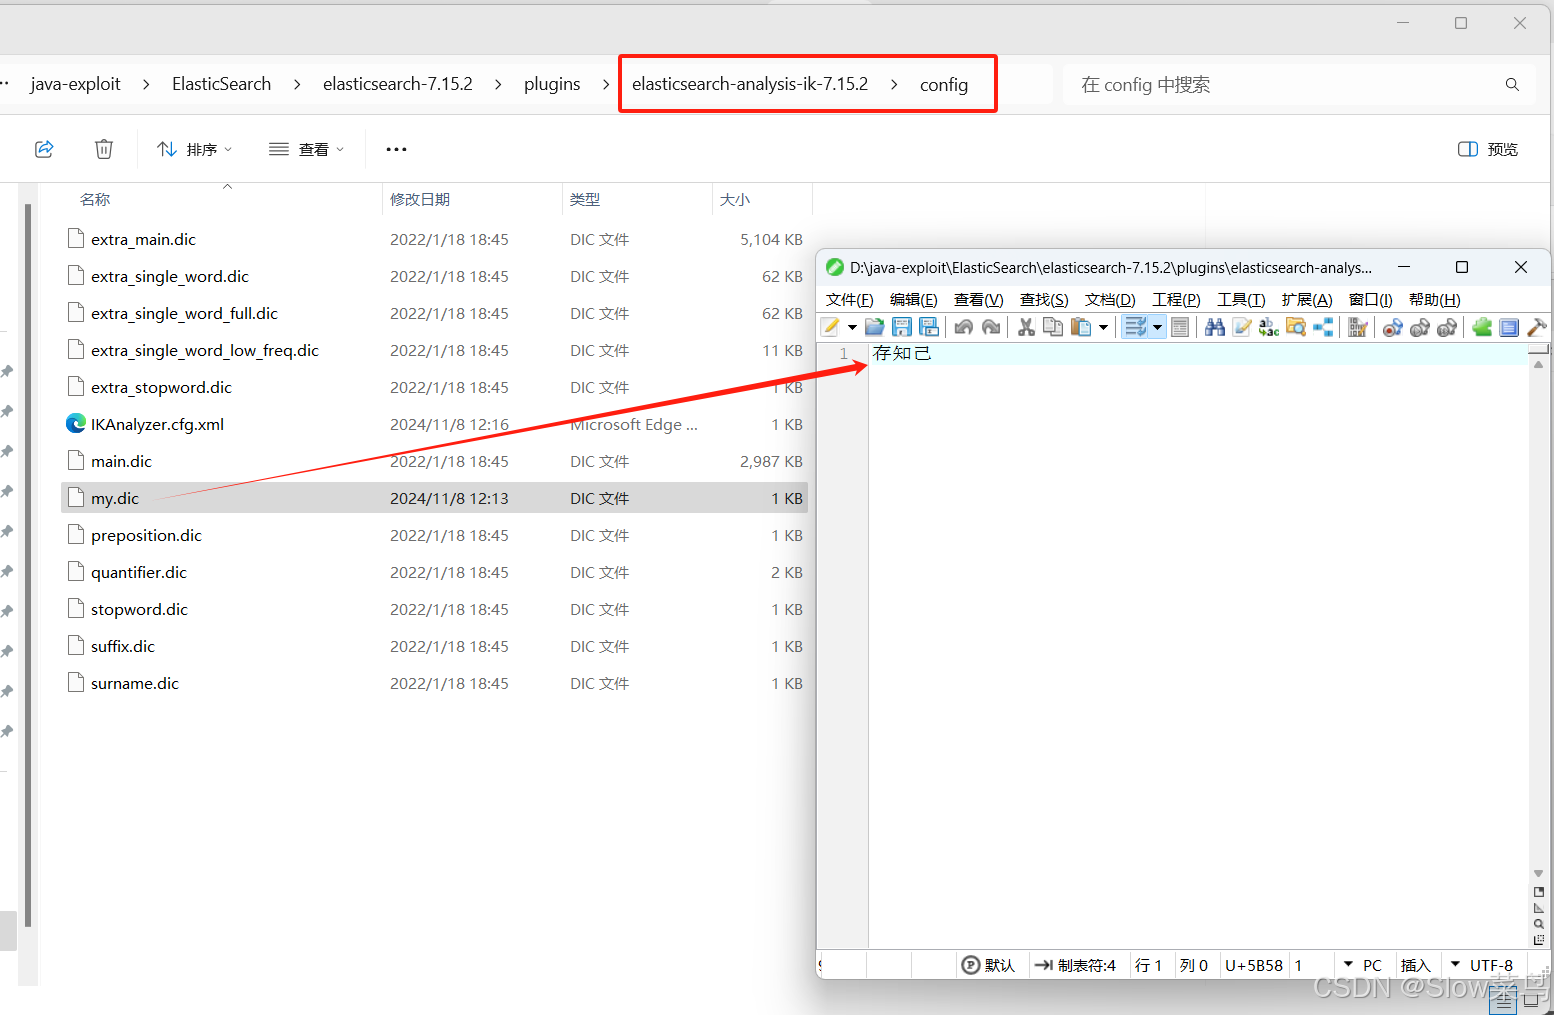Click the Save All icon in editor
Image resolution: width=1554 pixels, height=1015 pixels.
click(929, 327)
